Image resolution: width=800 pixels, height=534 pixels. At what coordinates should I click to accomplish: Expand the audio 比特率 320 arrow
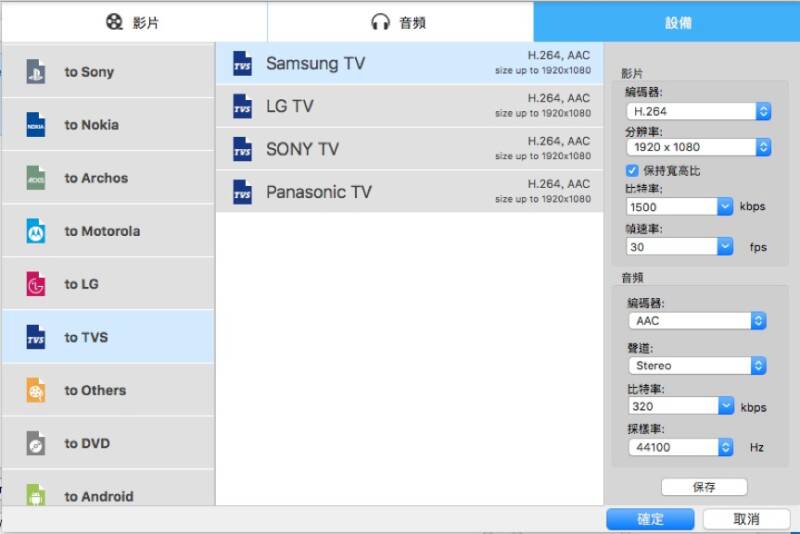[726, 406]
